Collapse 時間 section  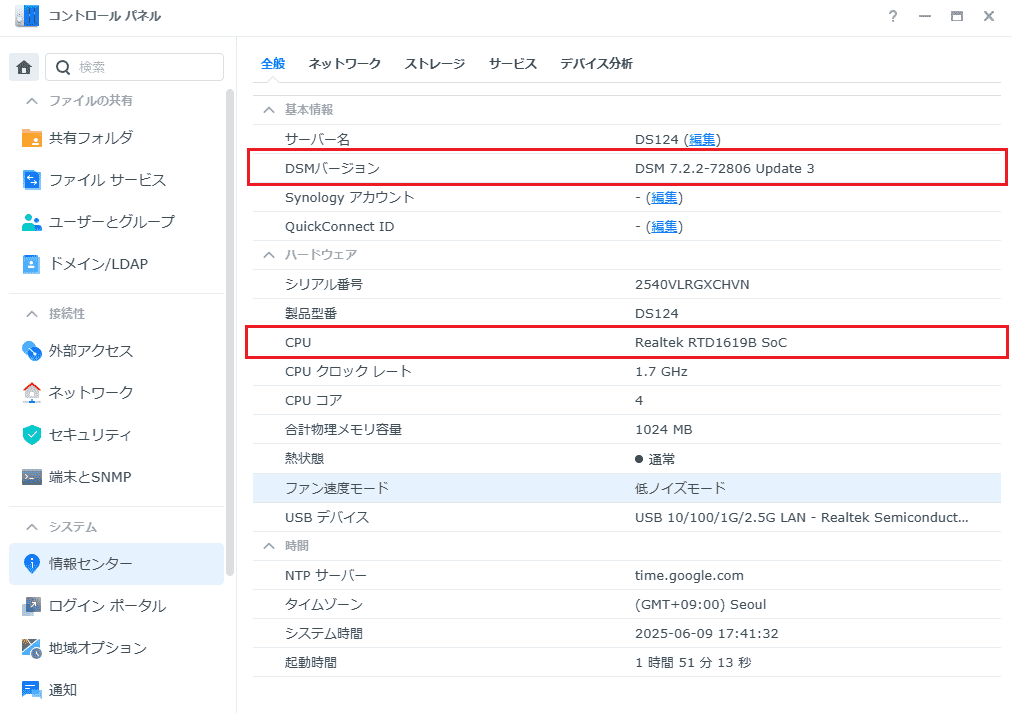[x=269, y=546]
